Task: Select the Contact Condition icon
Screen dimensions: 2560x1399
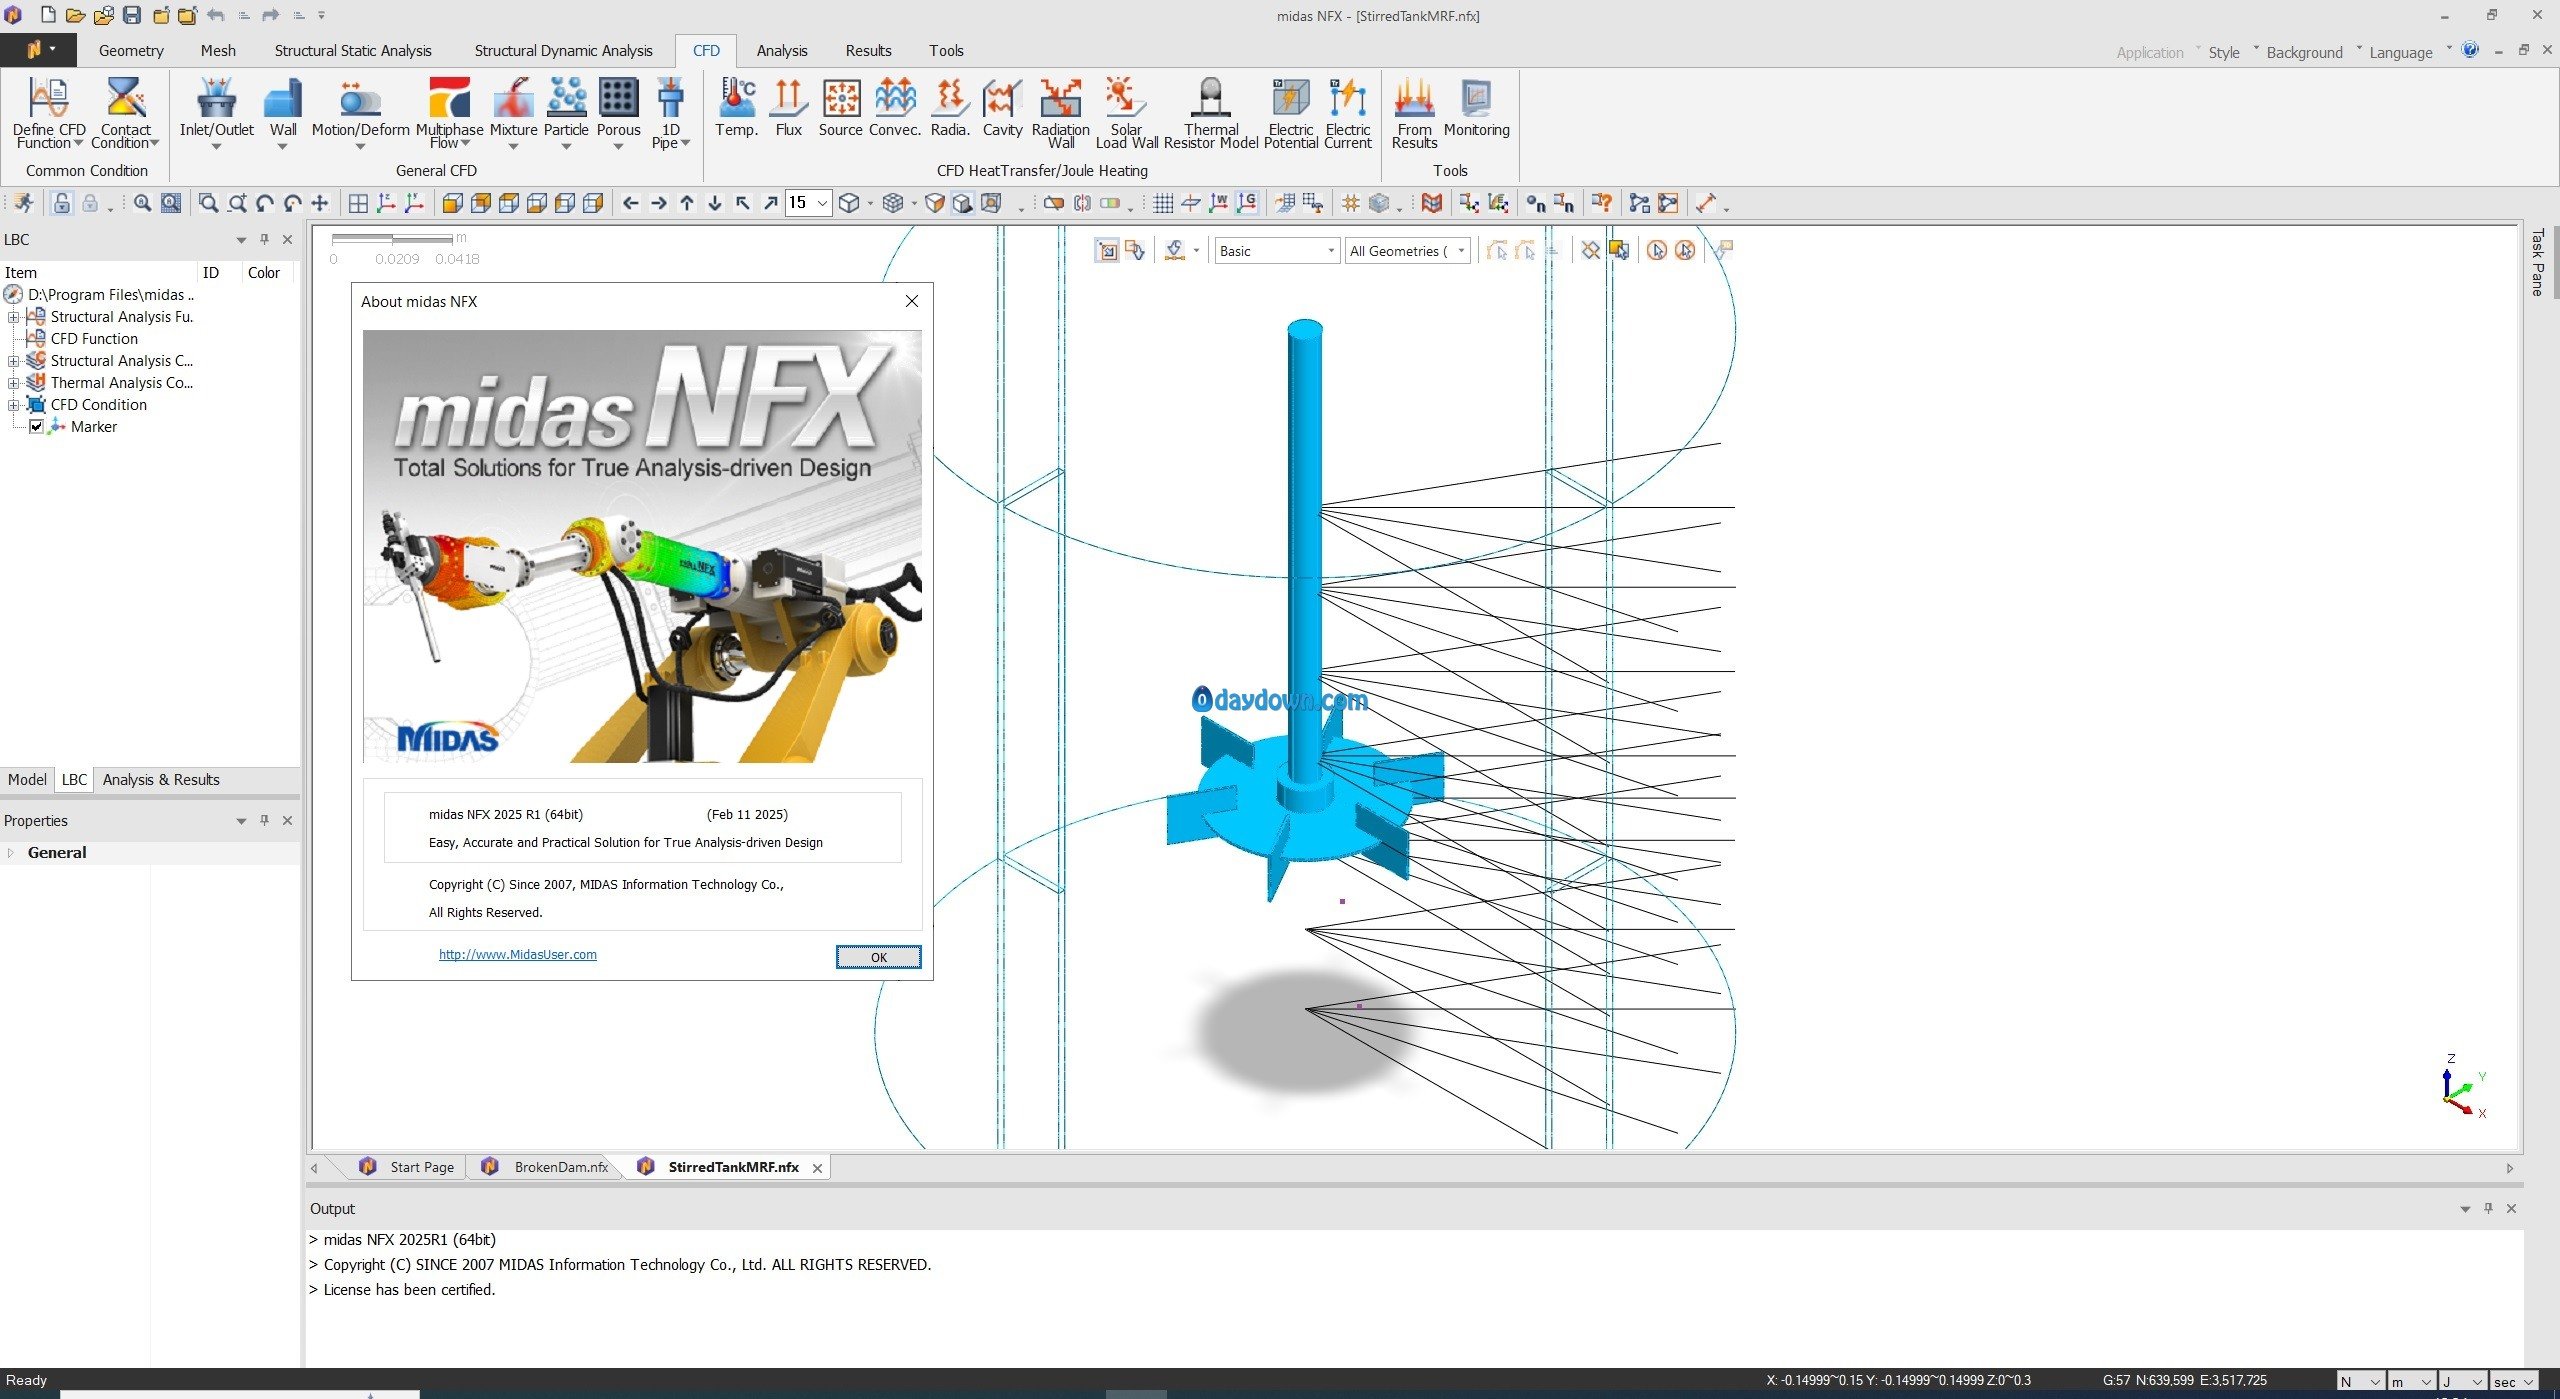Action: (125, 112)
